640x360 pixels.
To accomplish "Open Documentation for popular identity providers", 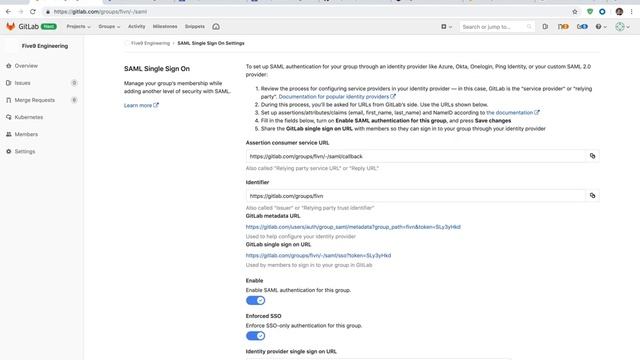I will click(x=337, y=97).
